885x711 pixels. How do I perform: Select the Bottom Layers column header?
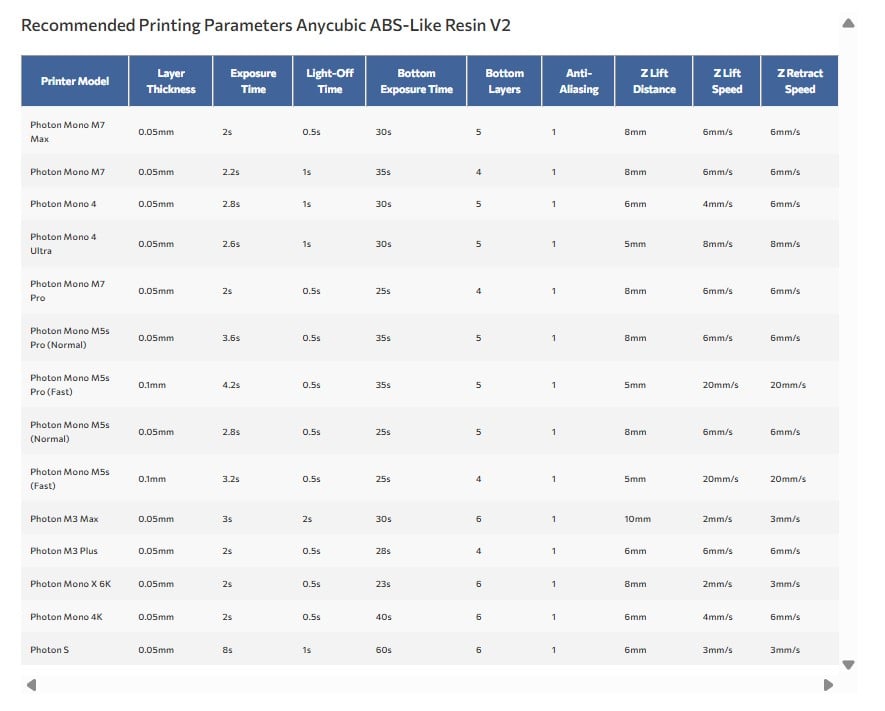(x=504, y=81)
